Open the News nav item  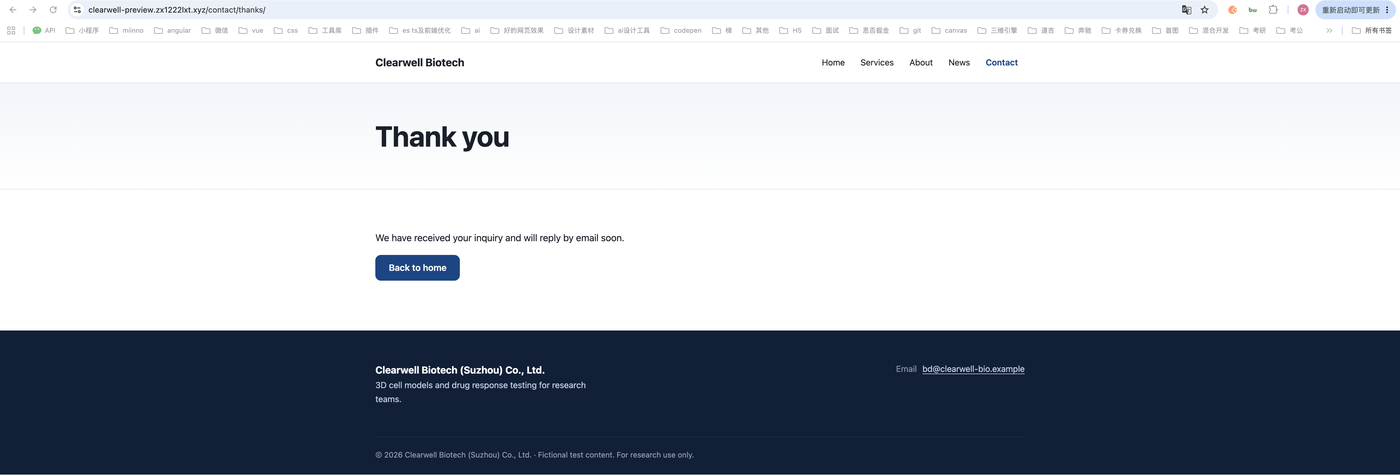(959, 62)
